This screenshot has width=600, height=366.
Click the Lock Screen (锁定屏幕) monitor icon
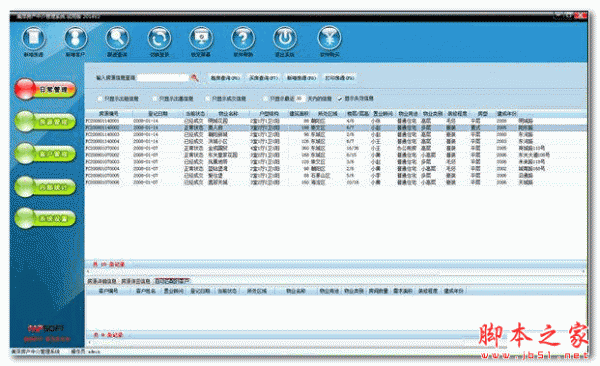coord(201,38)
